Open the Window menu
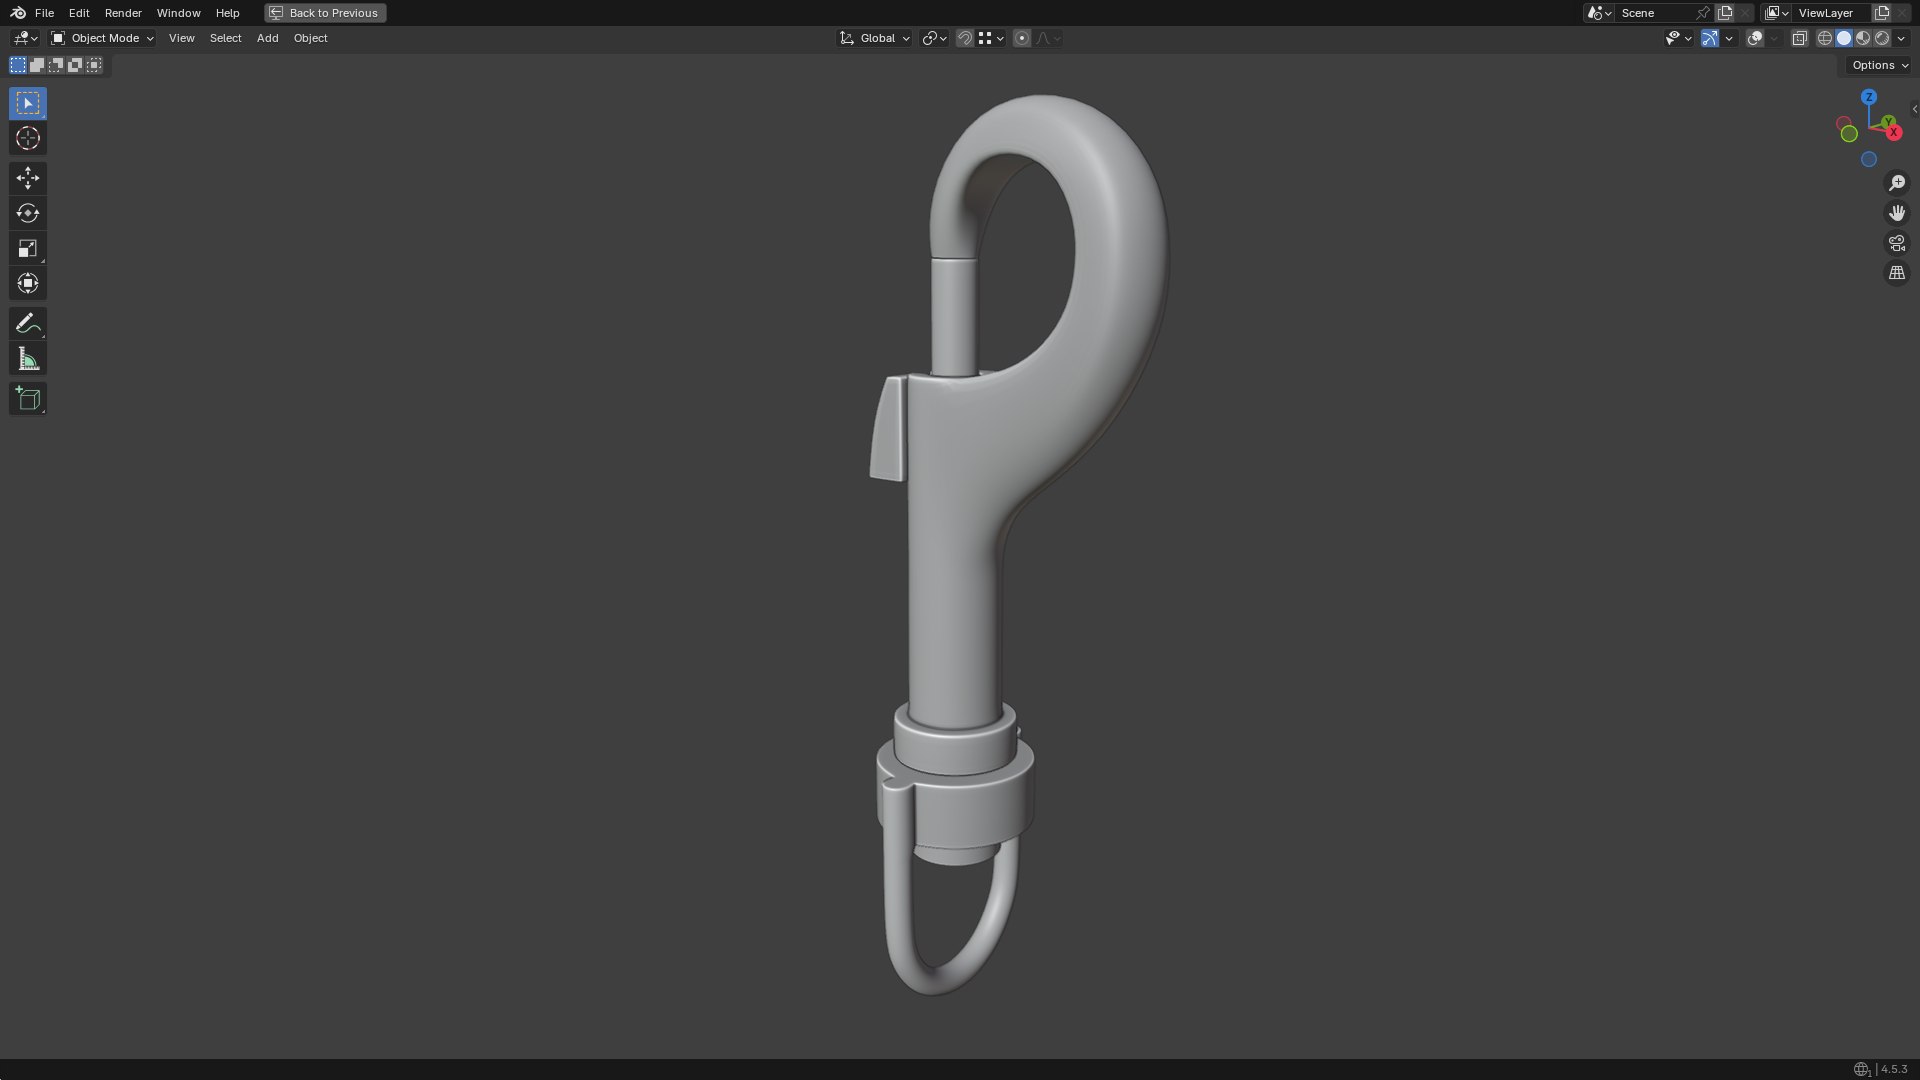Image resolution: width=1920 pixels, height=1080 pixels. [x=178, y=13]
